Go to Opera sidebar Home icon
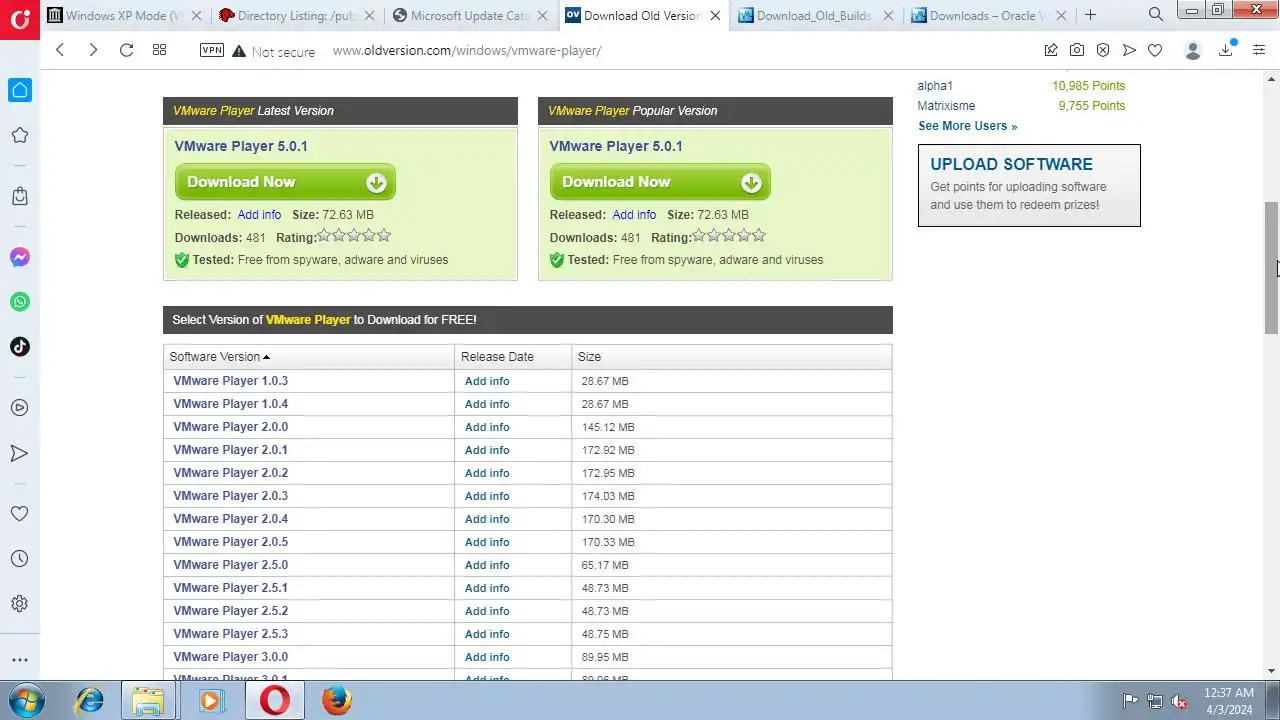The image size is (1280, 720). tap(19, 90)
